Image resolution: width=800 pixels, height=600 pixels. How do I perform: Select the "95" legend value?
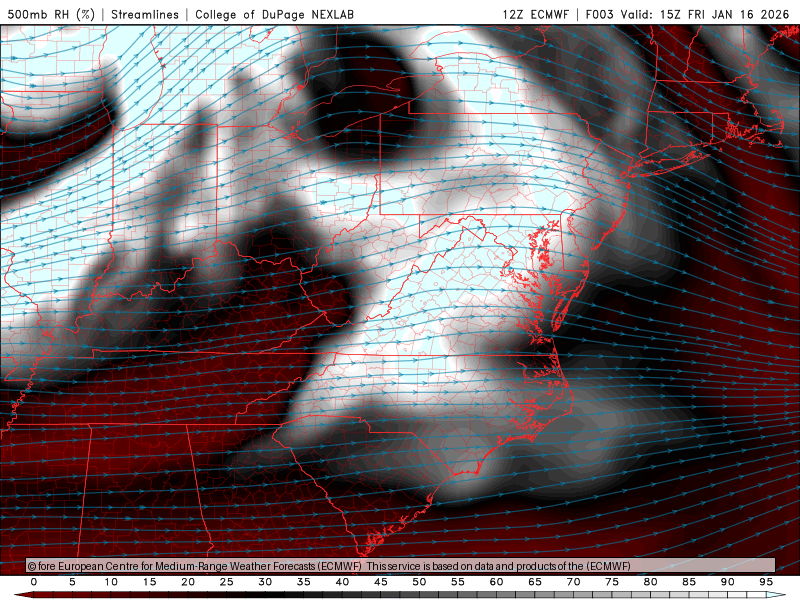766,582
